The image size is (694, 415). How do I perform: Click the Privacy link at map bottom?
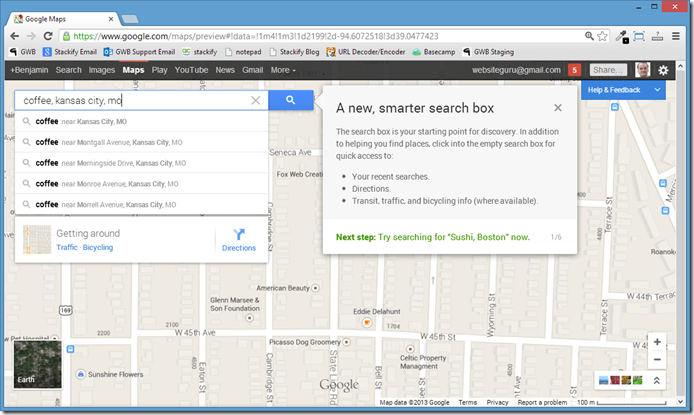click(x=497, y=402)
